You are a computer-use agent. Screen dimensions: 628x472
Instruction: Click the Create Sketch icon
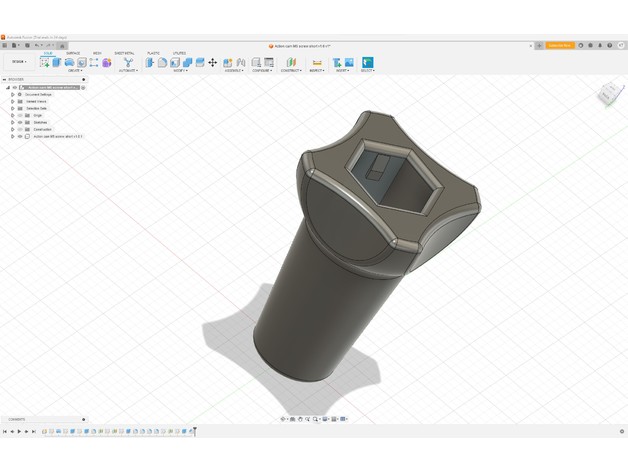[45, 62]
